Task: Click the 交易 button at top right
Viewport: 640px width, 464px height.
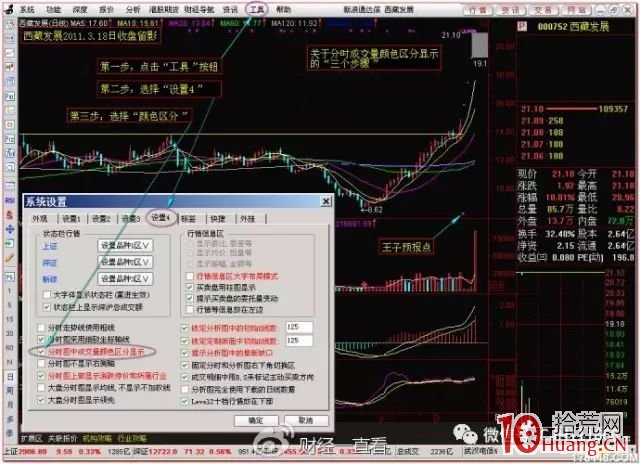Action: click(x=542, y=9)
